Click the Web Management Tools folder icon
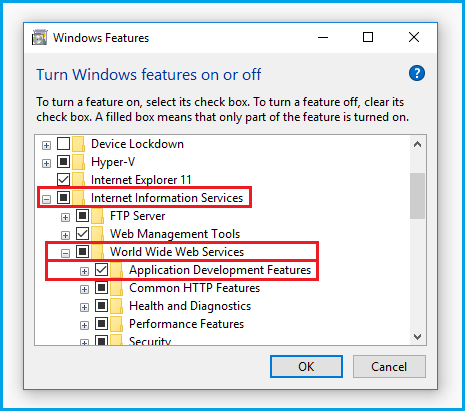The image size is (465, 411). tap(98, 234)
